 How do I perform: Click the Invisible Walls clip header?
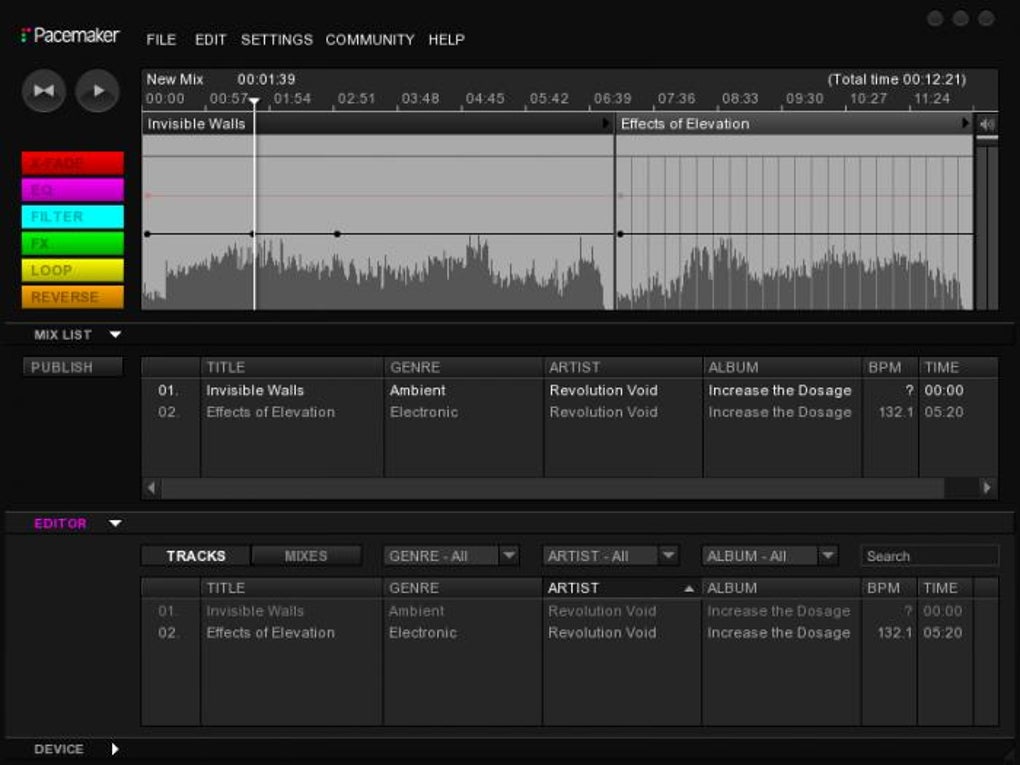378,124
